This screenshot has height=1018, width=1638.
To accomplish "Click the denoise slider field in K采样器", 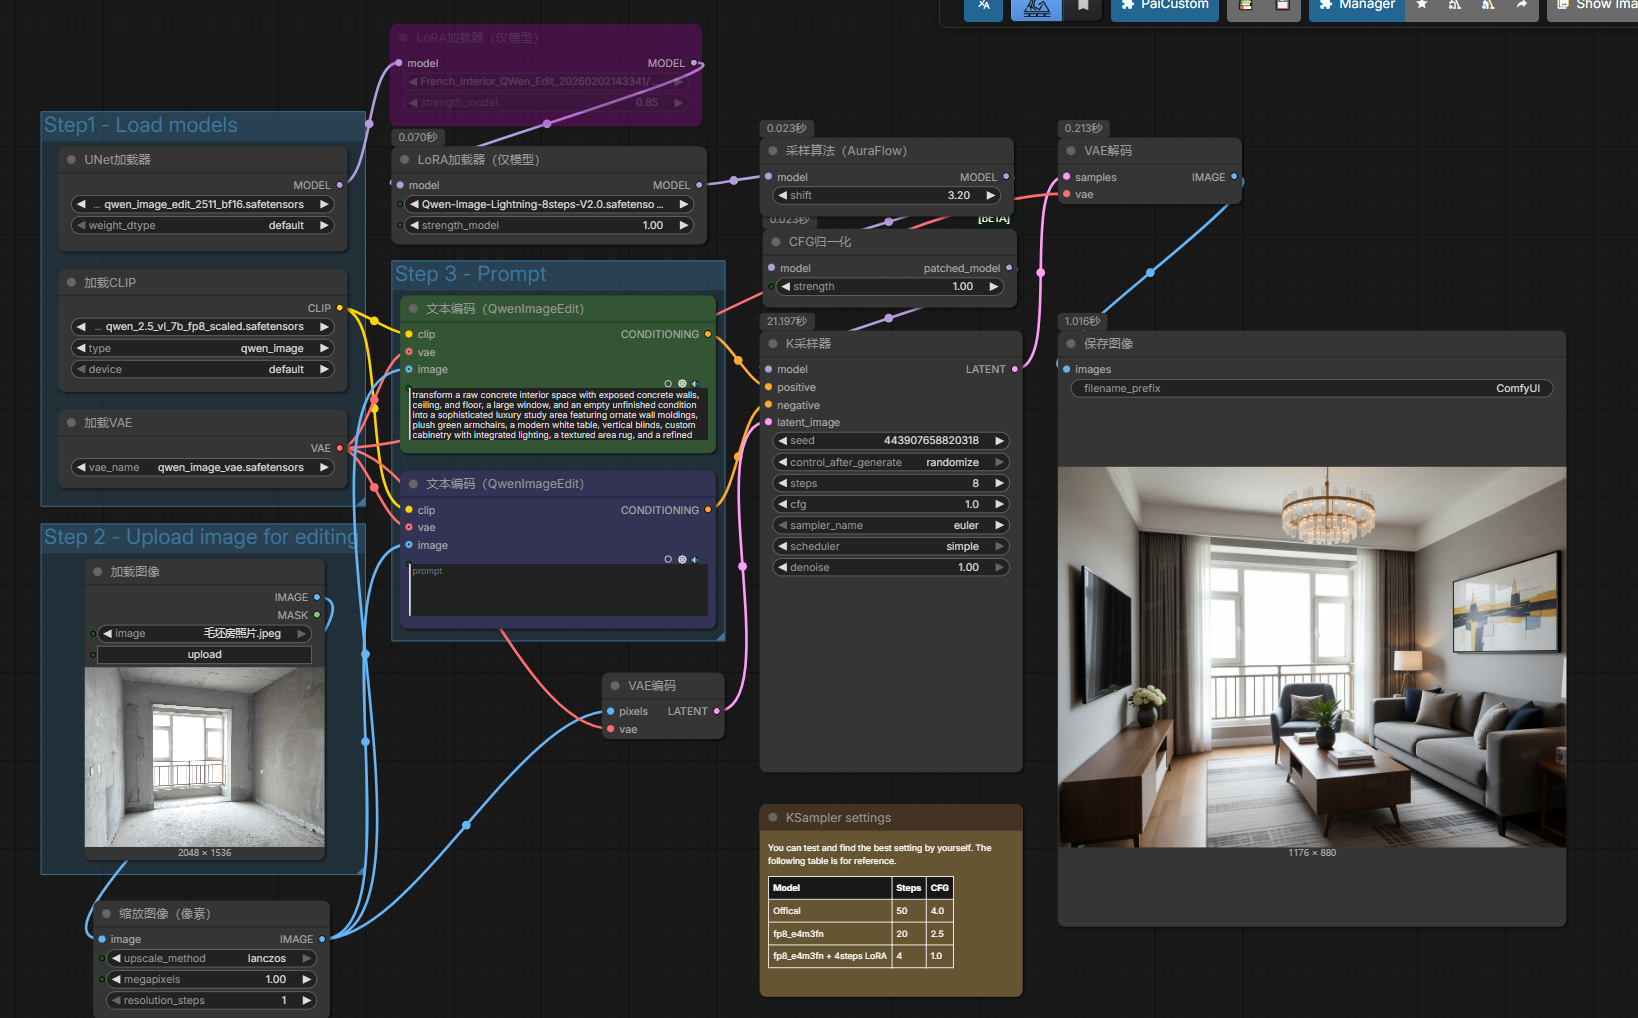I will (x=891, y=568).
